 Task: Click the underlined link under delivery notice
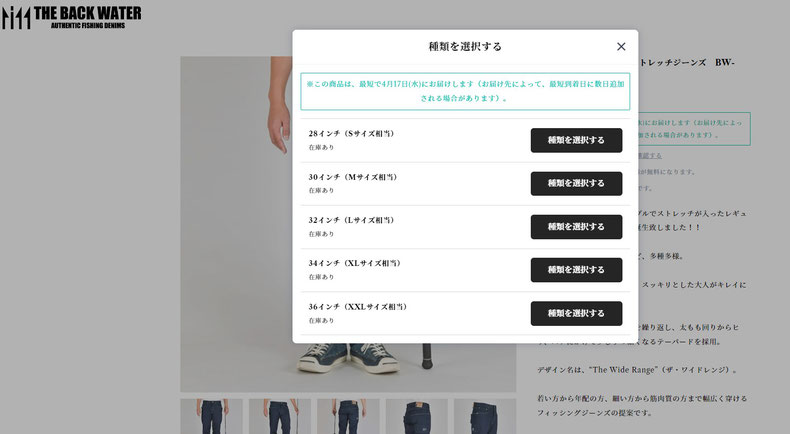pos(649,156)
